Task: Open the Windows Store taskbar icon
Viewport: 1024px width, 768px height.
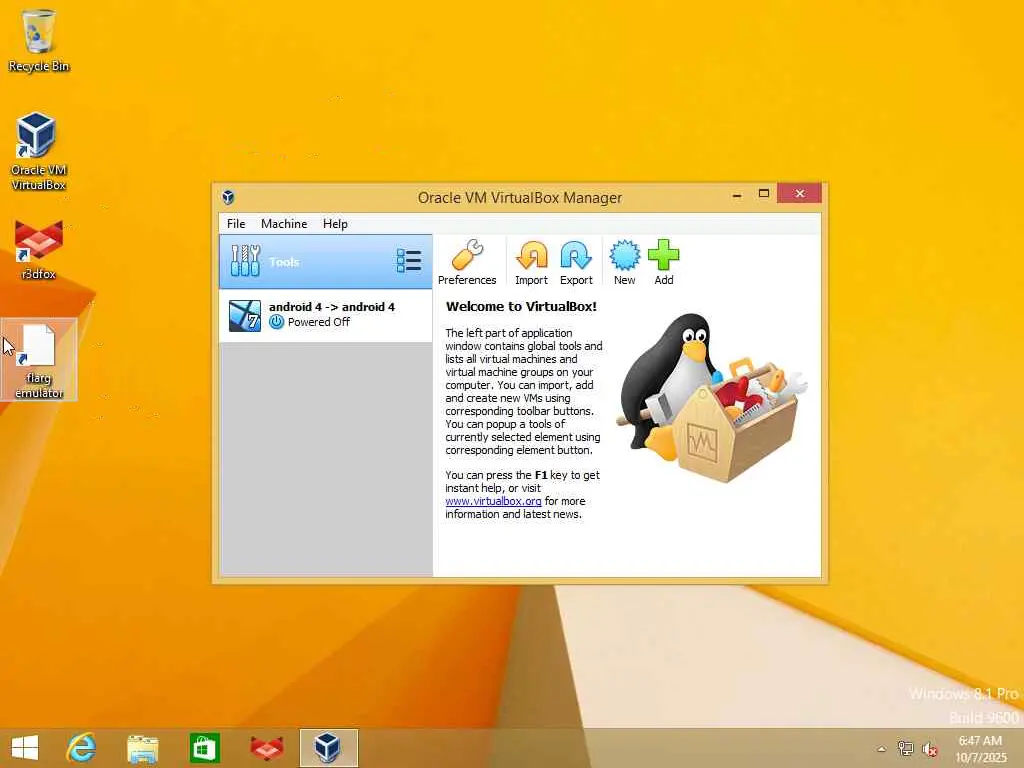Action: pyautogui.click(x=204, y=748)
